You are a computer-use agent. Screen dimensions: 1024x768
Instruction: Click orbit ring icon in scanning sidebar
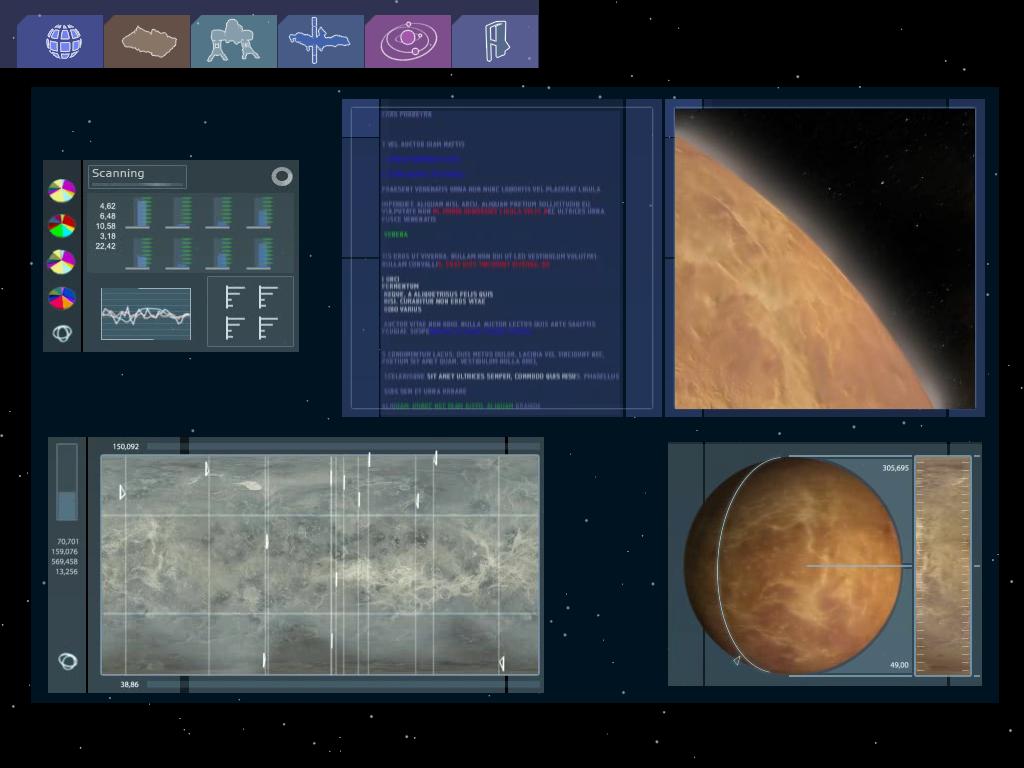click(x=62, y=333)
